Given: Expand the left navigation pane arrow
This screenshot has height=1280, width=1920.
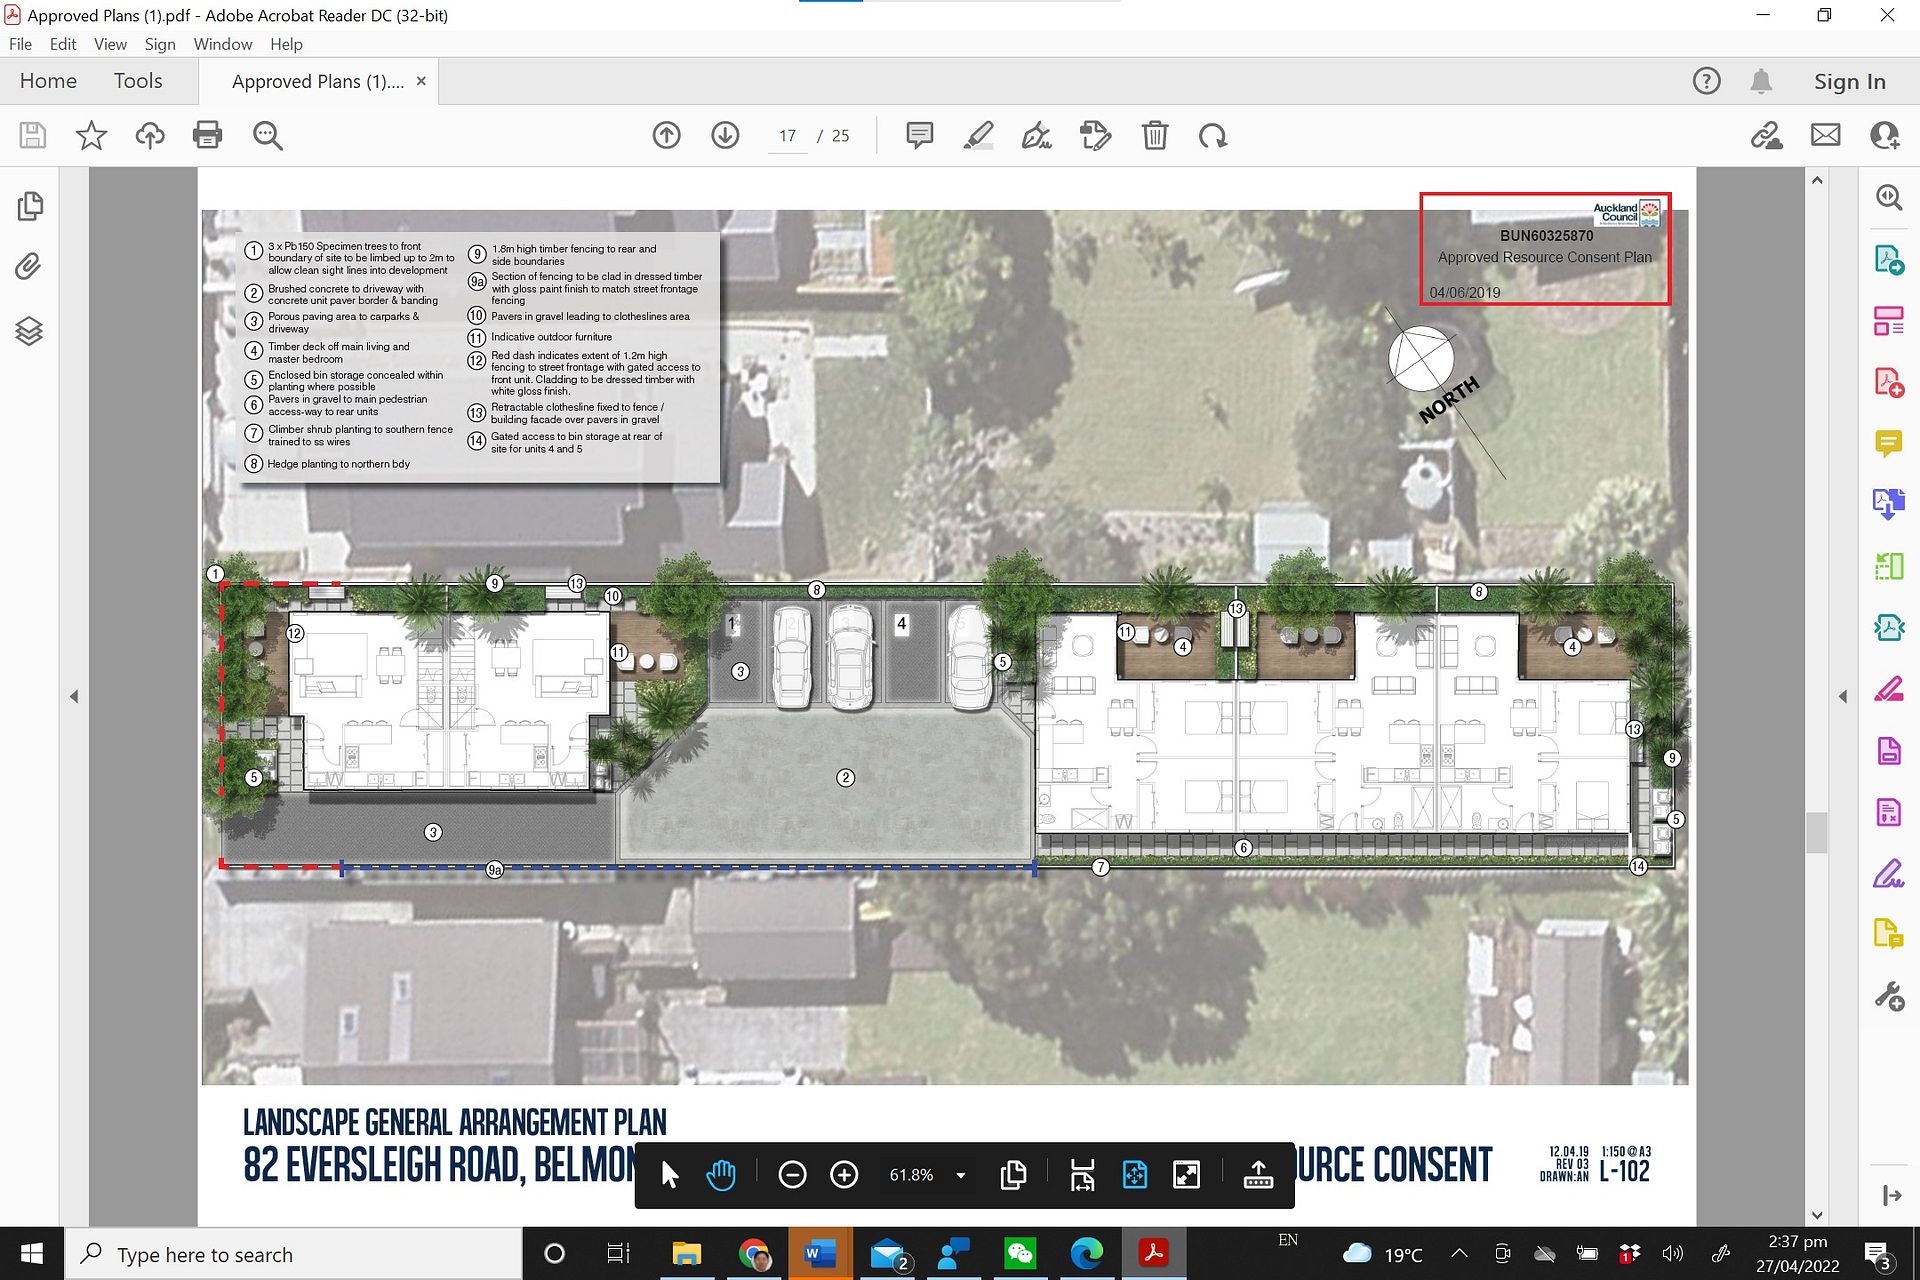Looking at the screenshot, I should pos(74,696).
